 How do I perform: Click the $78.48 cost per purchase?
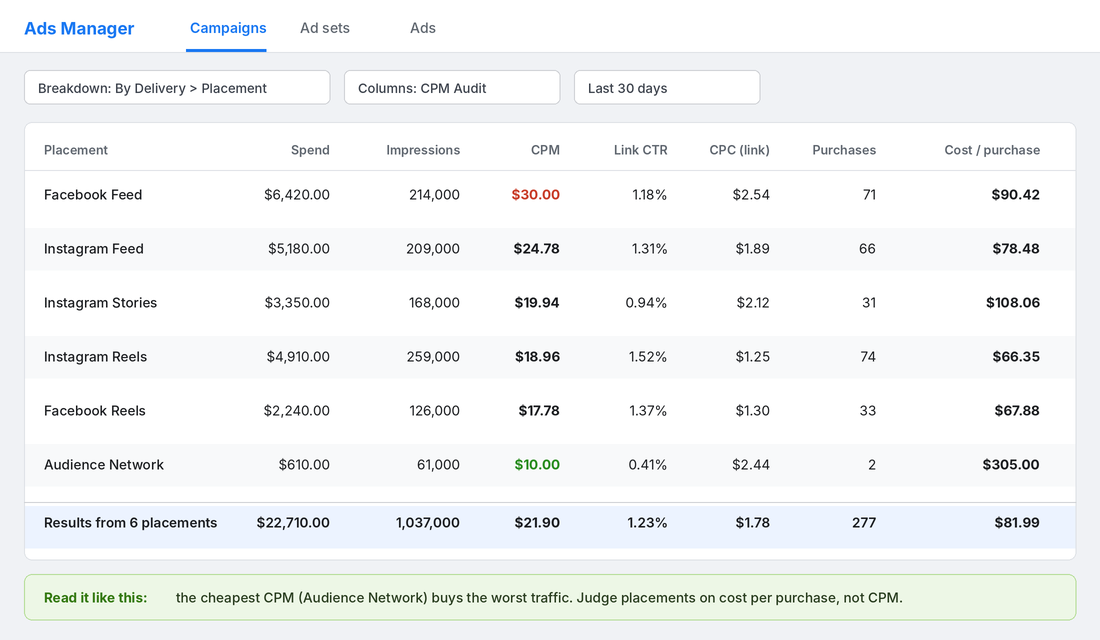click(1016, 249)
